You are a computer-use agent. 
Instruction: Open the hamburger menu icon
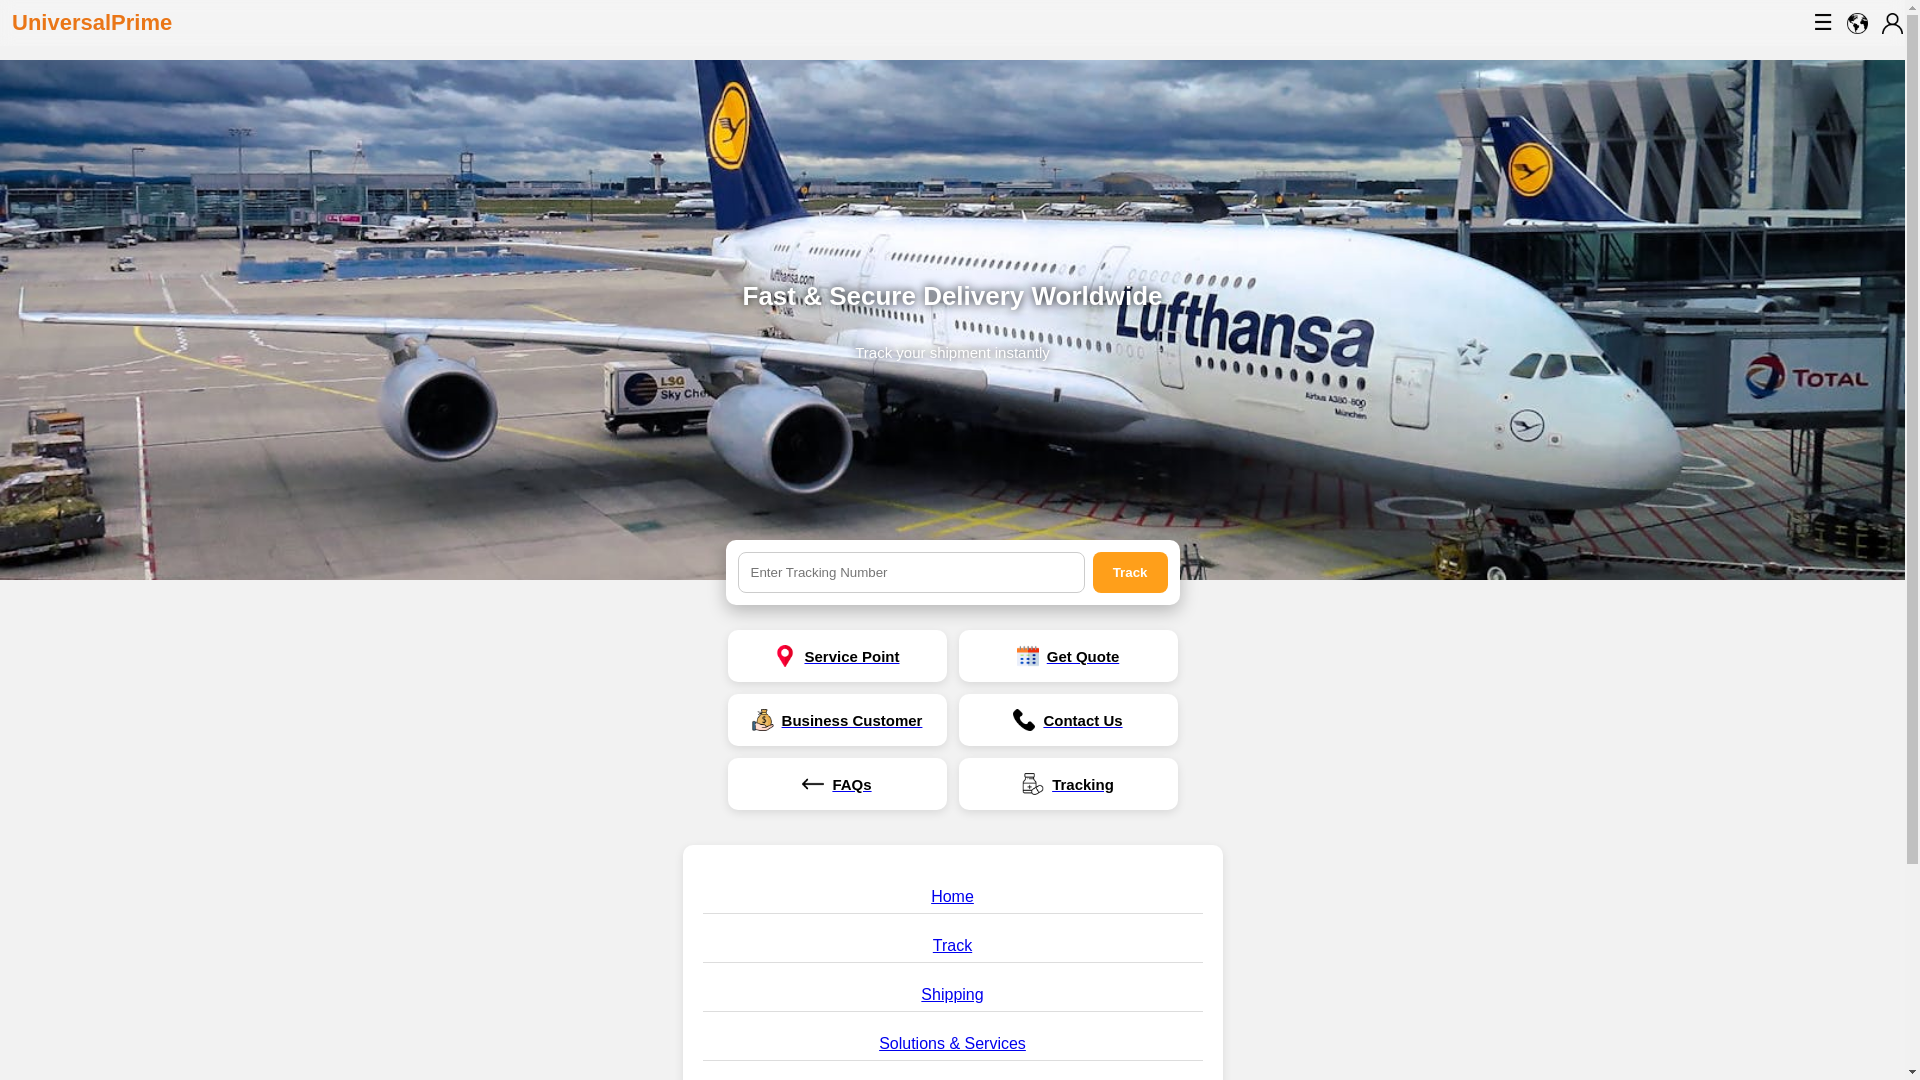click(1823, 22)
